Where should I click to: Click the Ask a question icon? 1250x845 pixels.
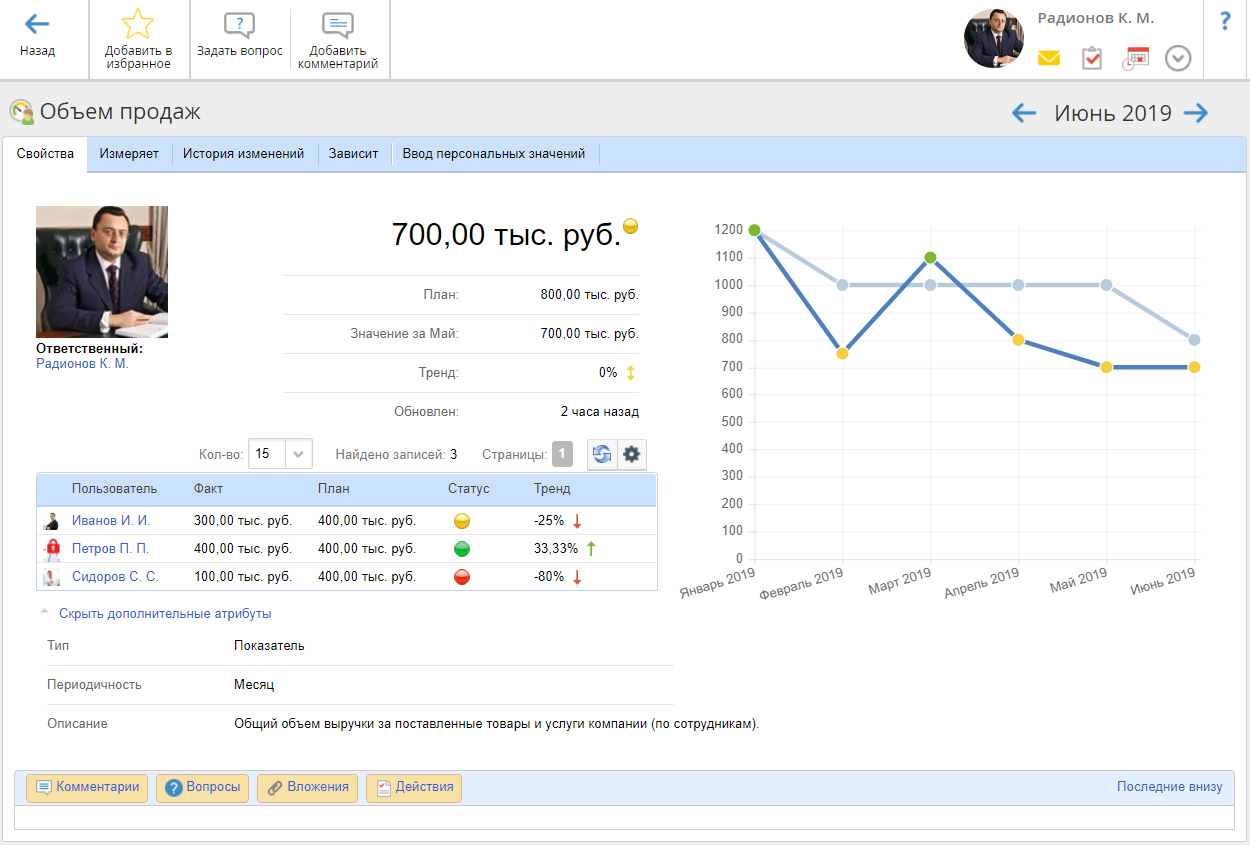coord(239,26)
